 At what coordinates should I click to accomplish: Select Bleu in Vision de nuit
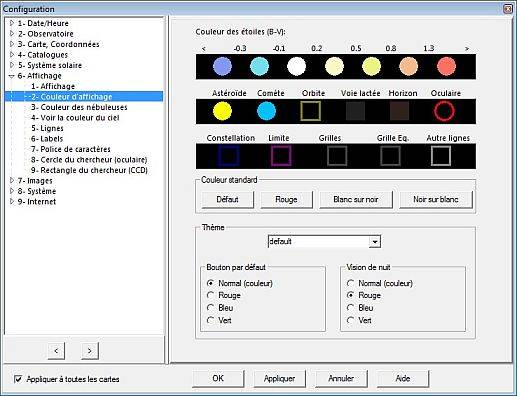click(350, 308)
